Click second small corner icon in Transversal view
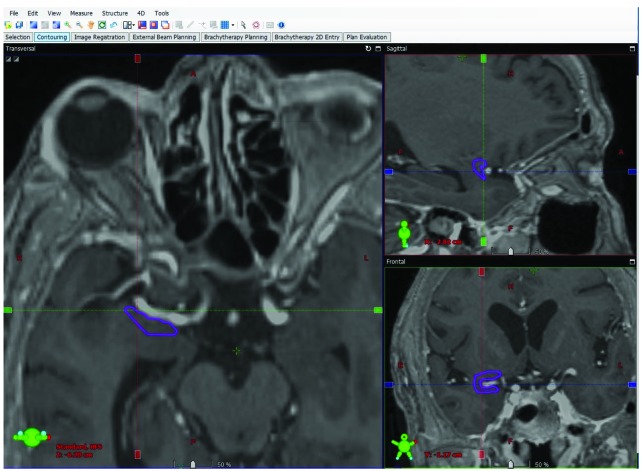The width and height of the screenshot is (643, 471). pyautogui.click(x=16, y=59)
